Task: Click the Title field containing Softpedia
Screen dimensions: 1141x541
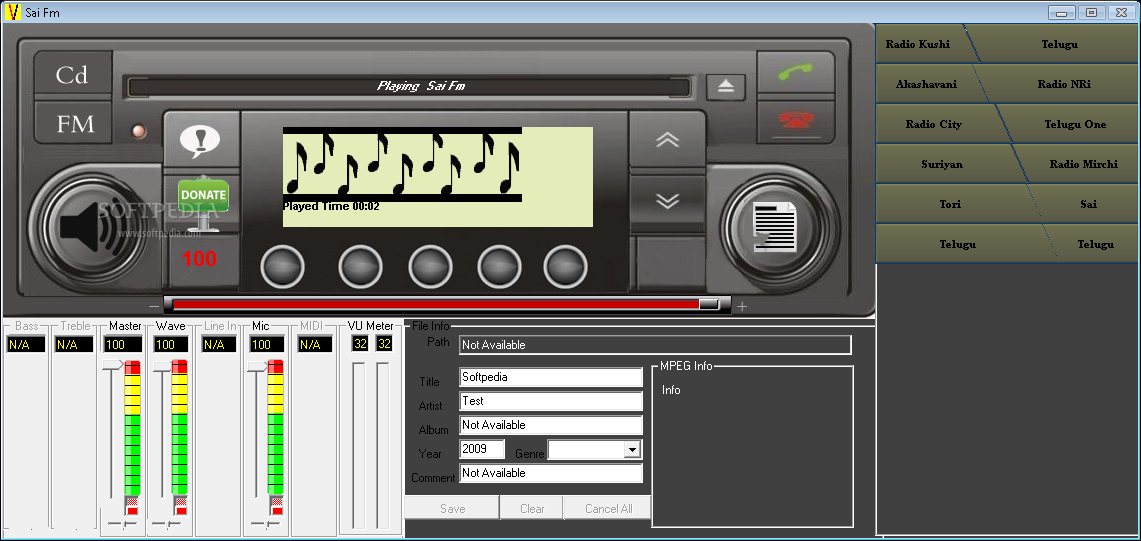Action: [551, 377]
